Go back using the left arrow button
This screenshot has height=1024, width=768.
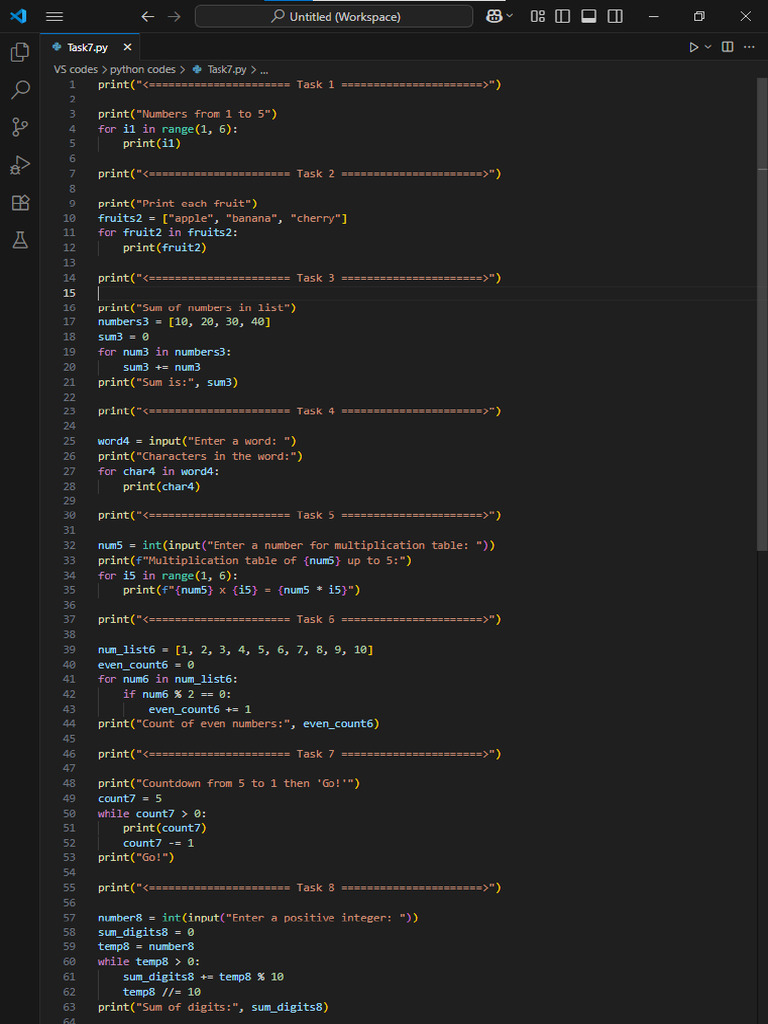(x=148, y=17)
